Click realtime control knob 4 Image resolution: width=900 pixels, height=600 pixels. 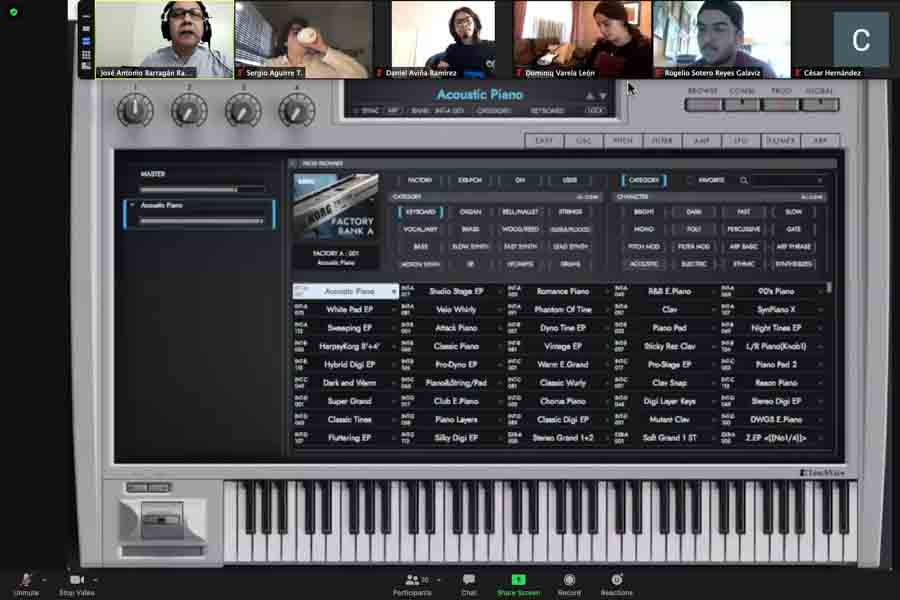[x=297, y=110]
